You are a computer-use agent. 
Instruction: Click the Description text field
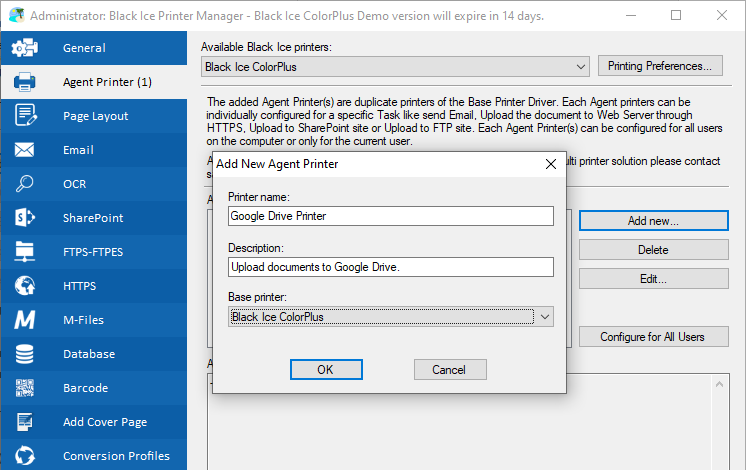390,267
